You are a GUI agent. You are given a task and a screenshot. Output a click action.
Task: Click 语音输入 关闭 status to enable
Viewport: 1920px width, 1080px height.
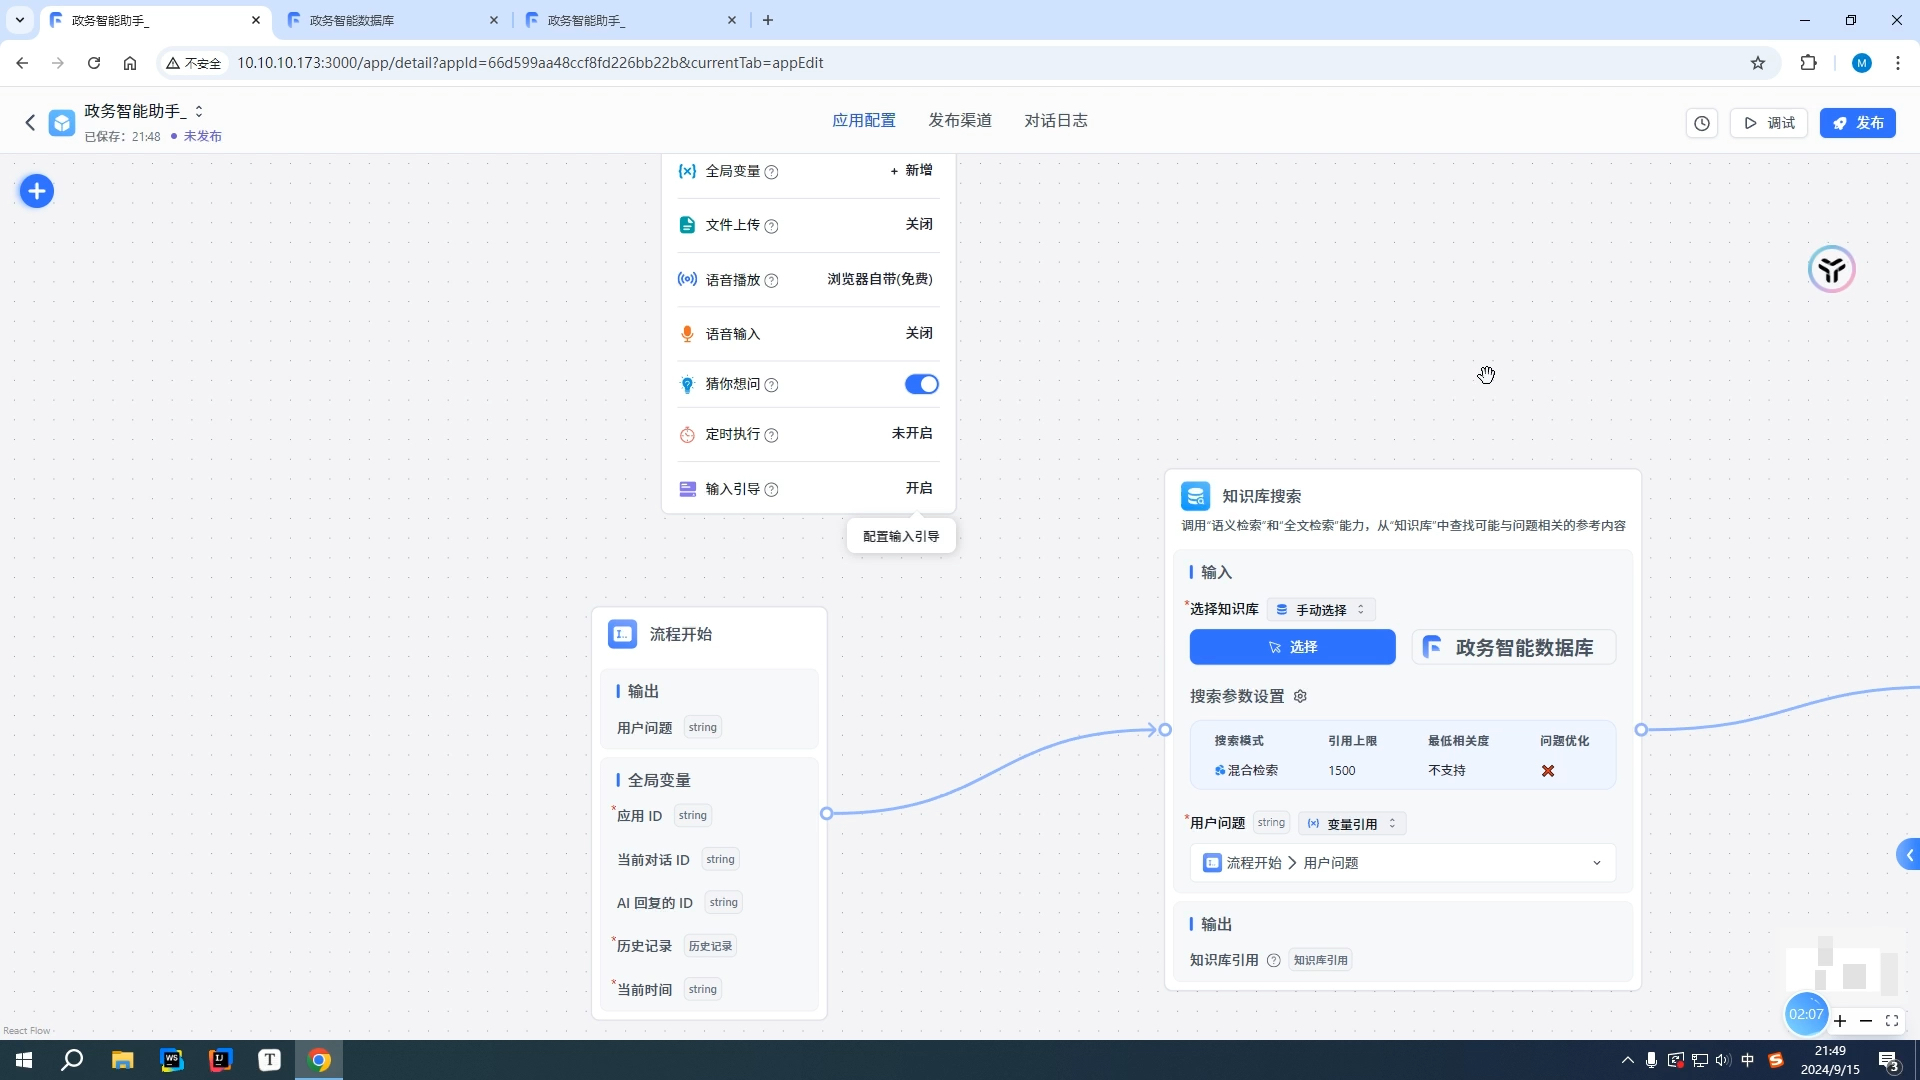918,333
